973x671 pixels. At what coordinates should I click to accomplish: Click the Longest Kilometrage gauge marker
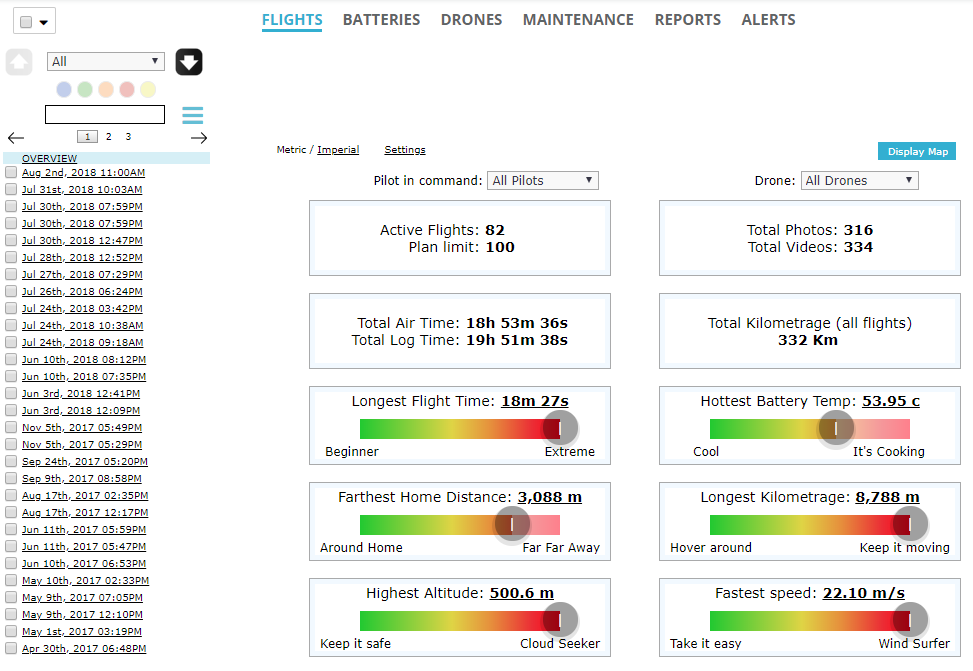pyautogui.click(x=910, y=525)
